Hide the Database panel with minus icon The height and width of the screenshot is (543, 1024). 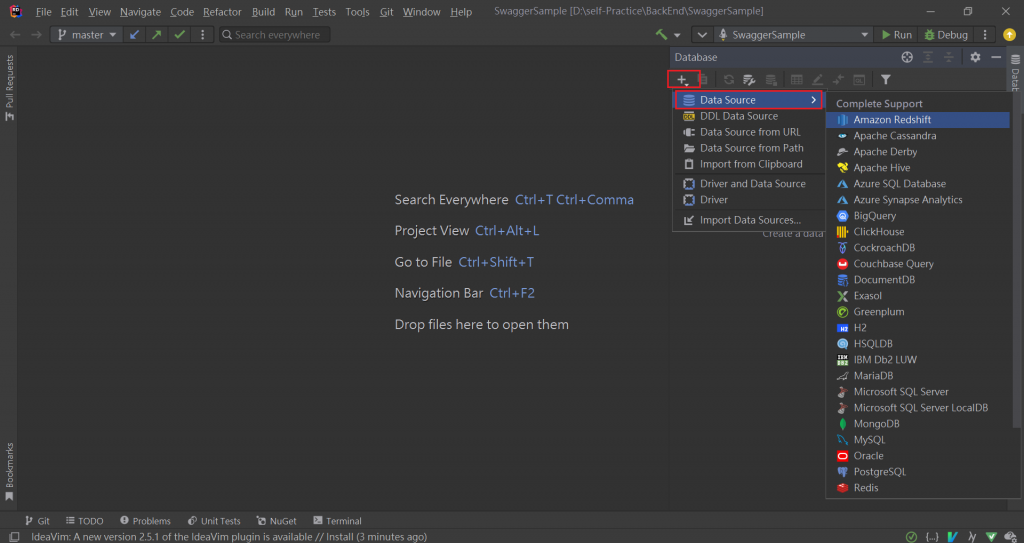[996, 58]
